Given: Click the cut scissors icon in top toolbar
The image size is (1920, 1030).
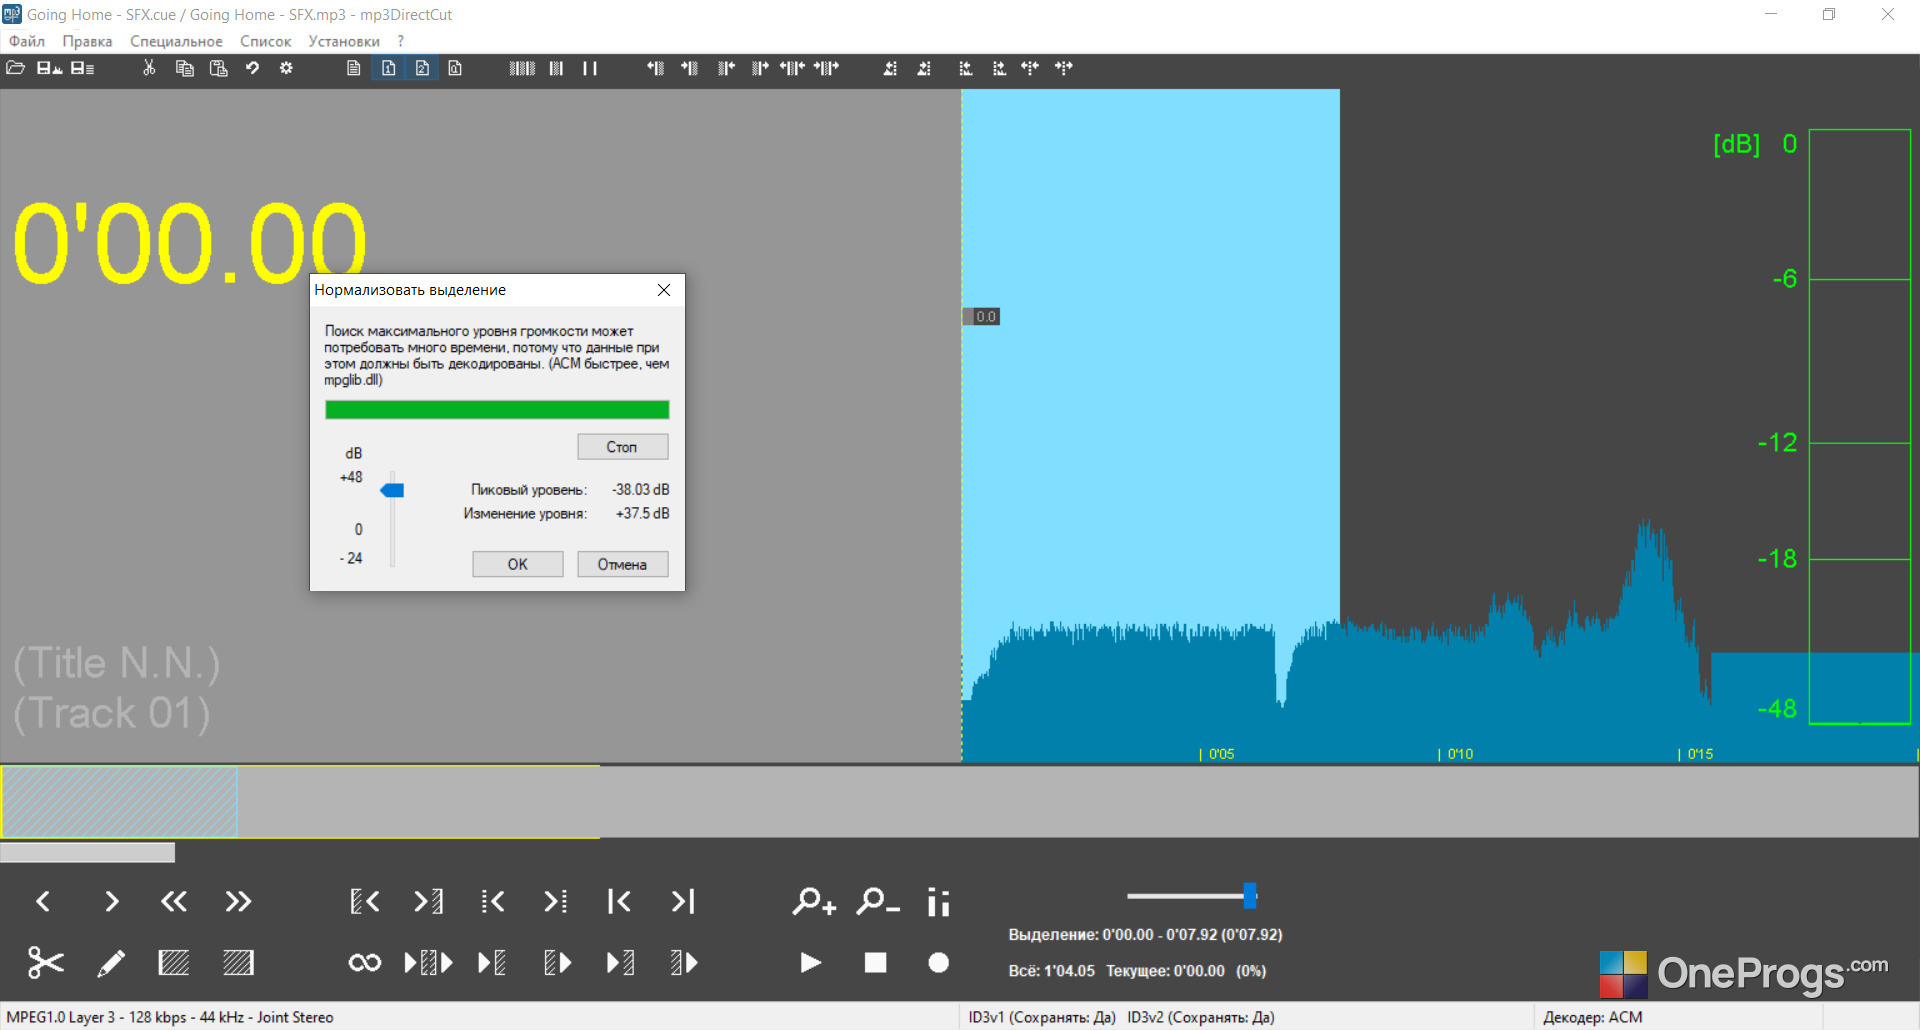Looking at the screenshot, I should click(149, 68).
